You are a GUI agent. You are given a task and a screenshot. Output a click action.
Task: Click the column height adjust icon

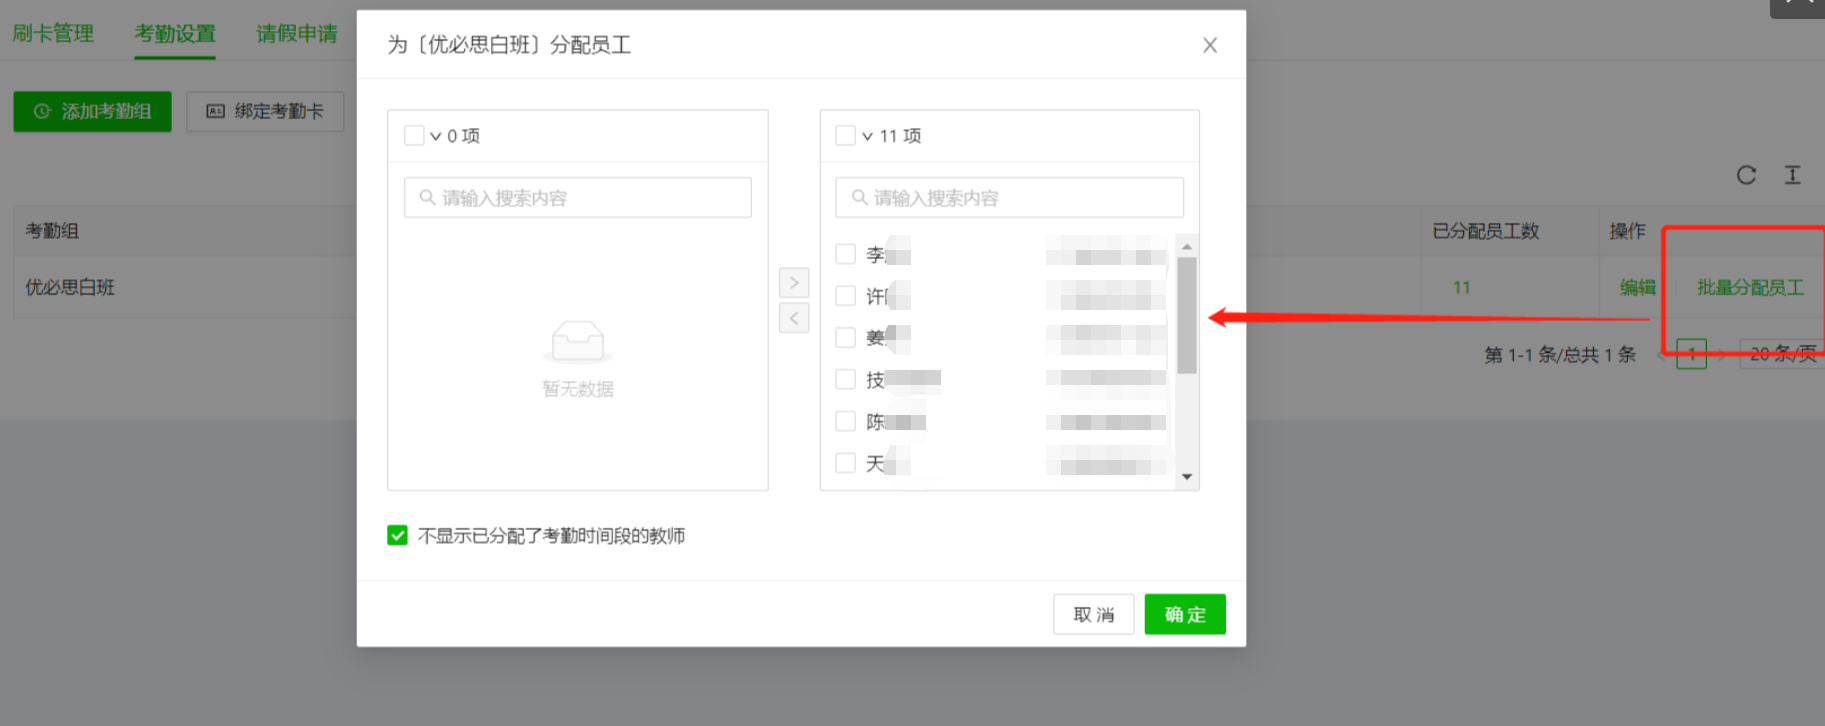point(1792,175)
